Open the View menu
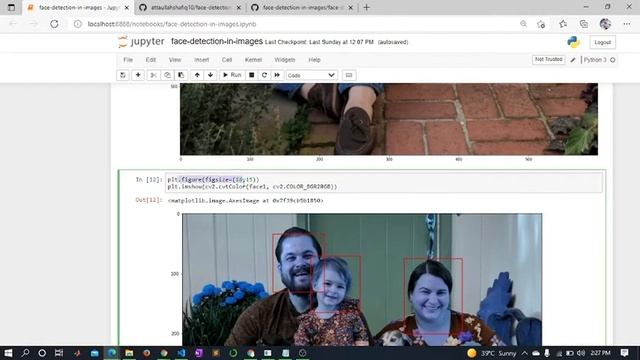 (x=175, y=60)
